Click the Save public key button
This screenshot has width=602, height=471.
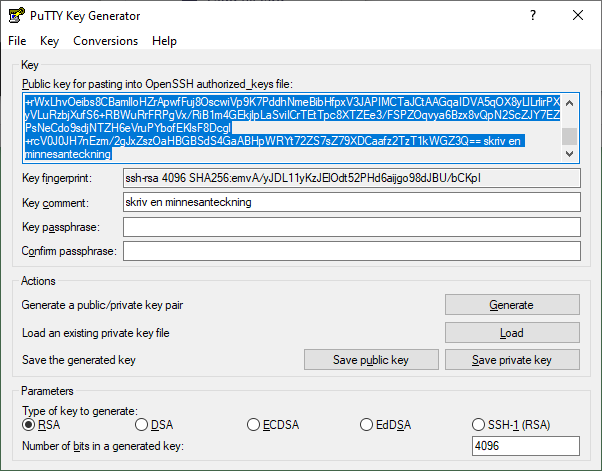pos(371,360)
